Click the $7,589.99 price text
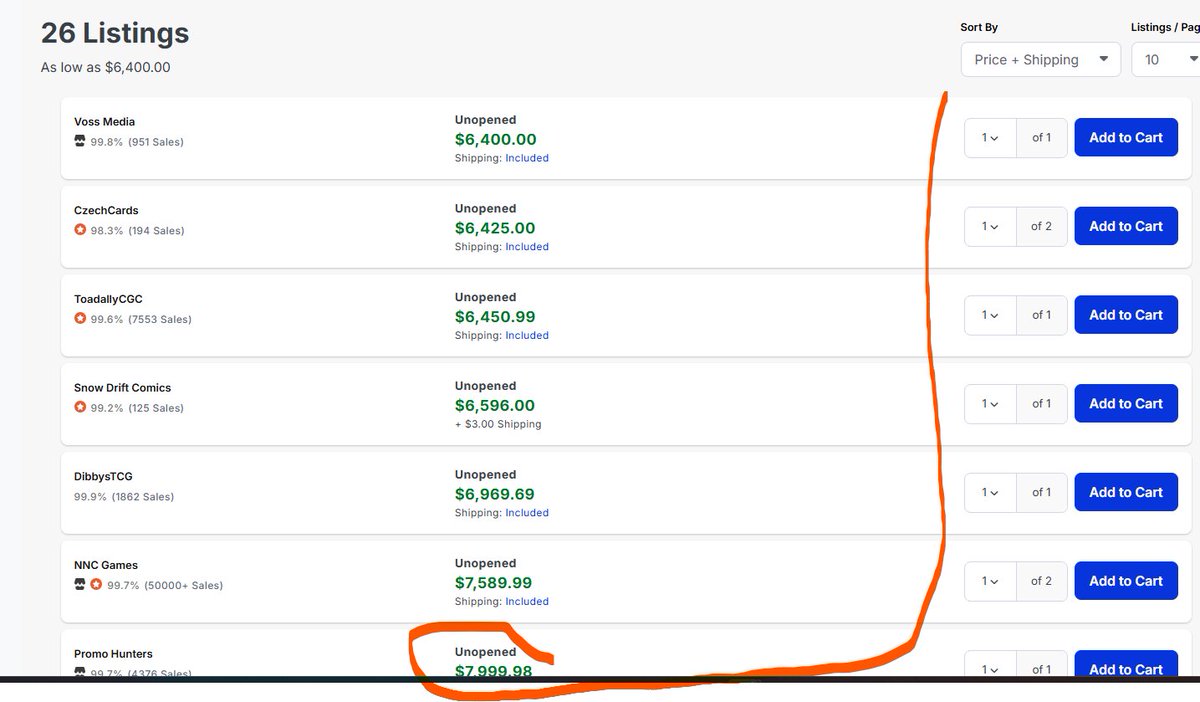 pyautogui.click(x=494, y=583)
